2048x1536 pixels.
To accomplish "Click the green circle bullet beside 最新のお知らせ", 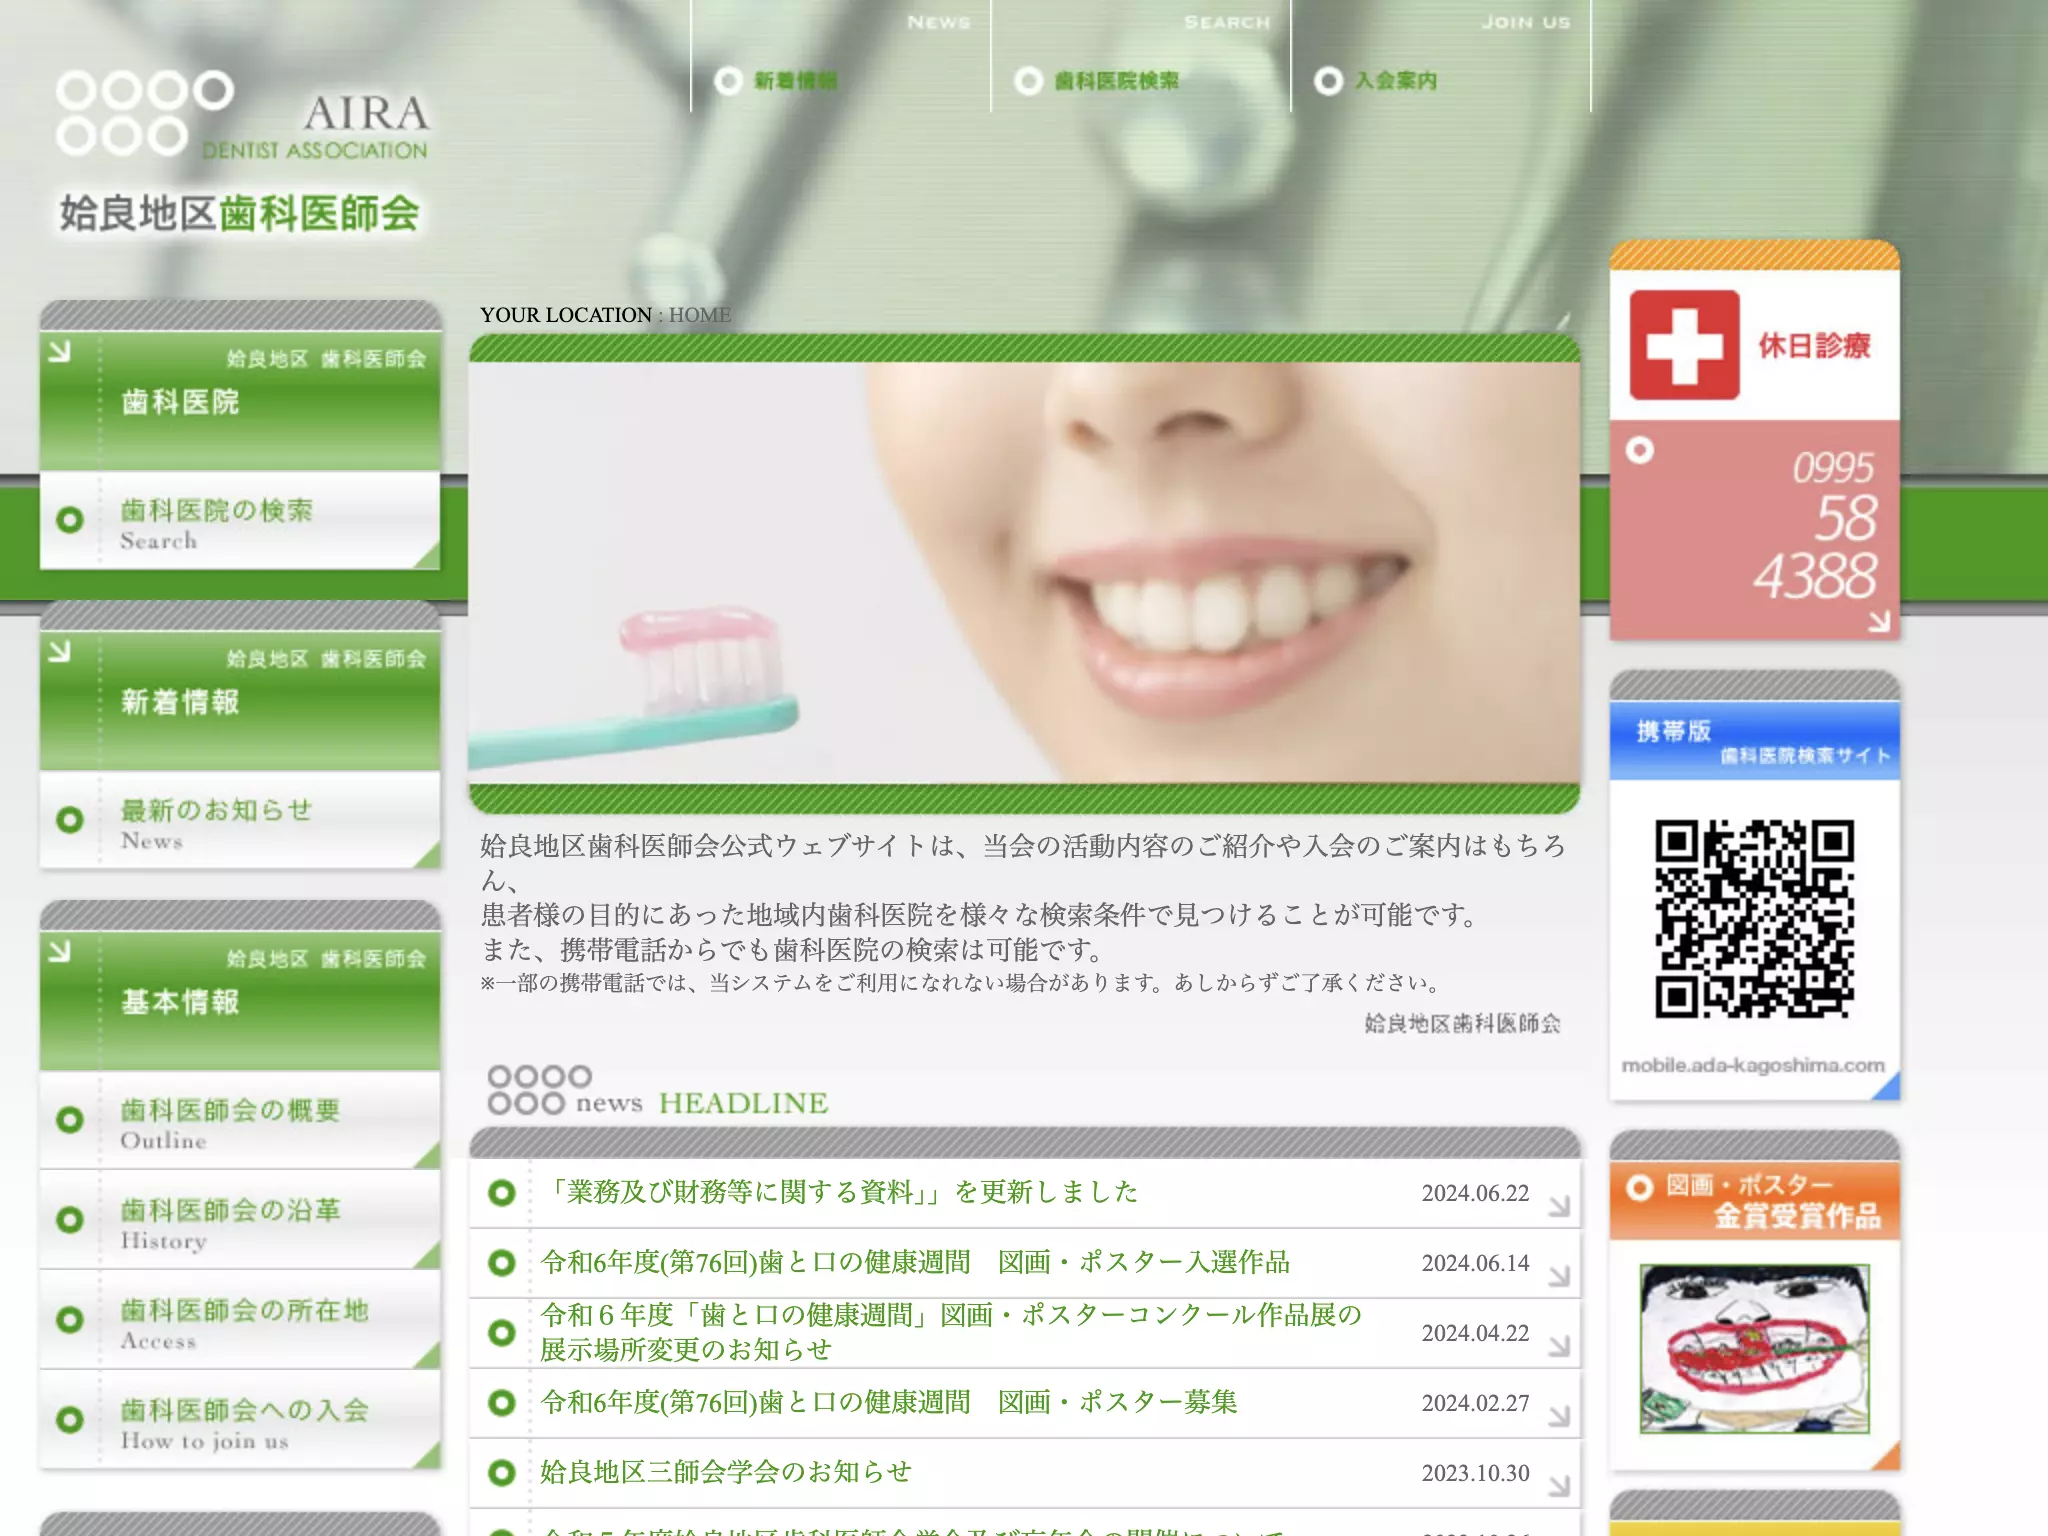I will (x=70, y=819).
